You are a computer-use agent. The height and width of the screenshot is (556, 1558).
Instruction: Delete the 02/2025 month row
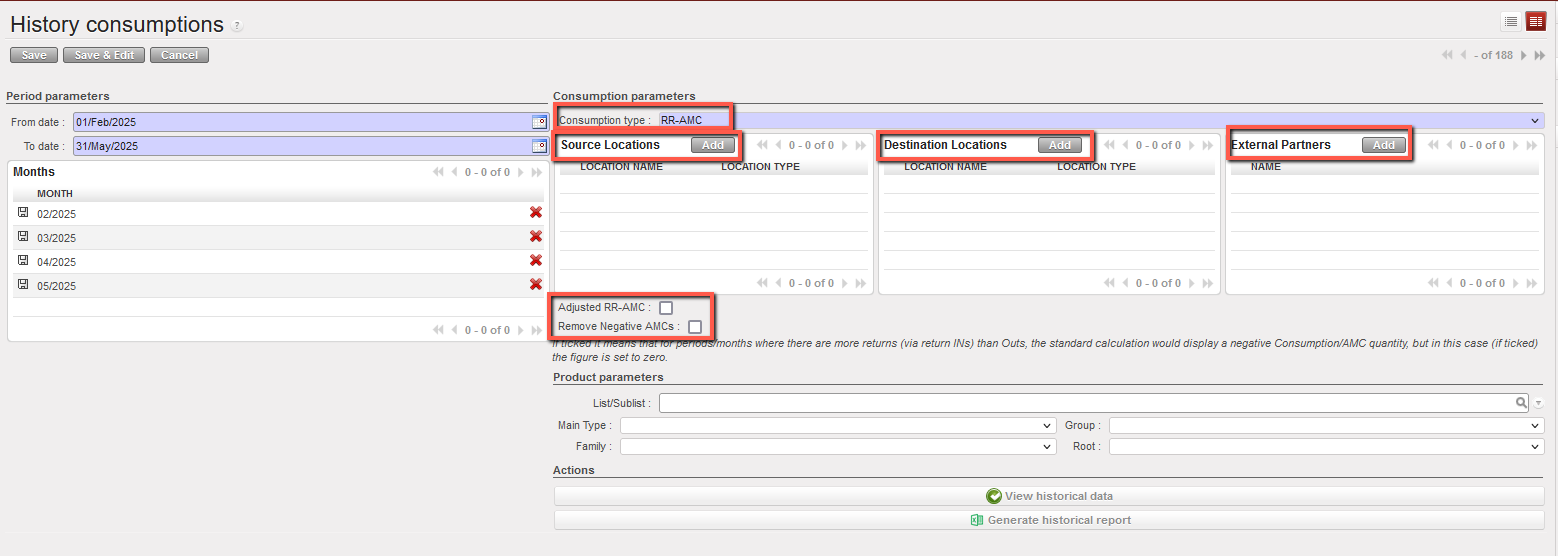coord(535,213)
